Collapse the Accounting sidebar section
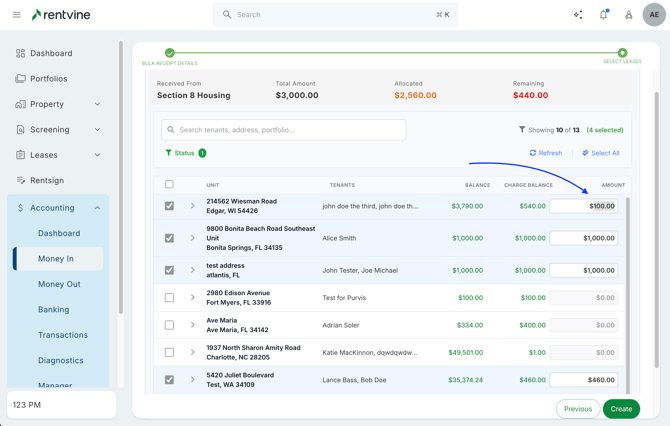Screen dimensions: 670x426 pos(97,208)
